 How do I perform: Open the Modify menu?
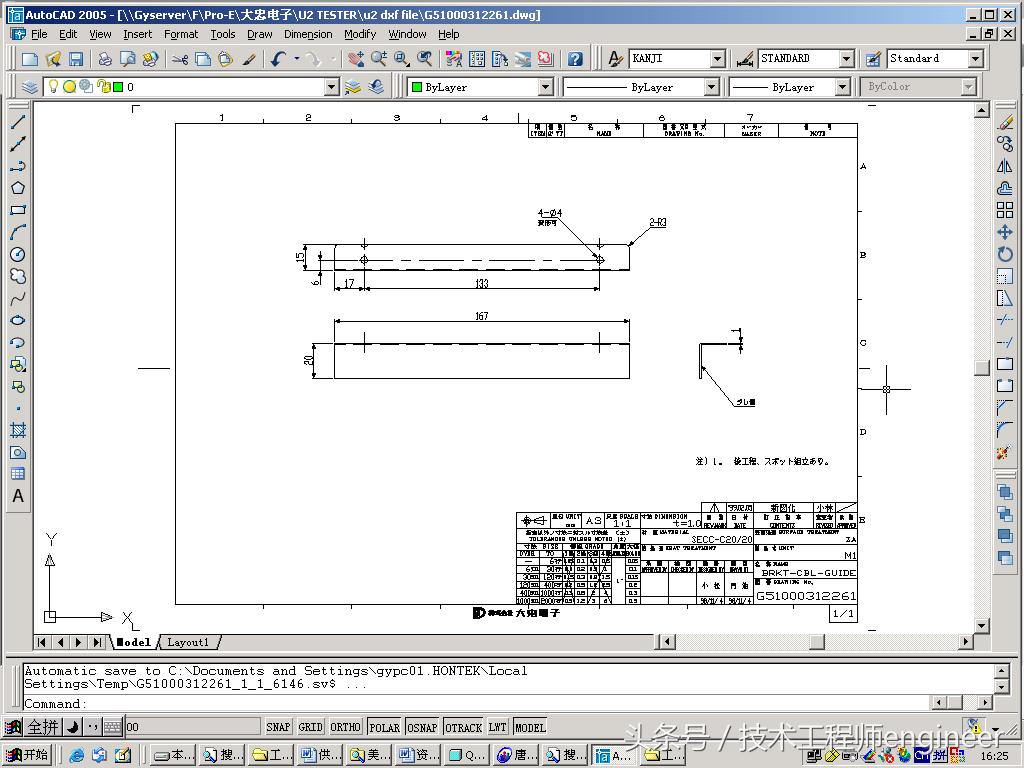[x=360, y=34]
